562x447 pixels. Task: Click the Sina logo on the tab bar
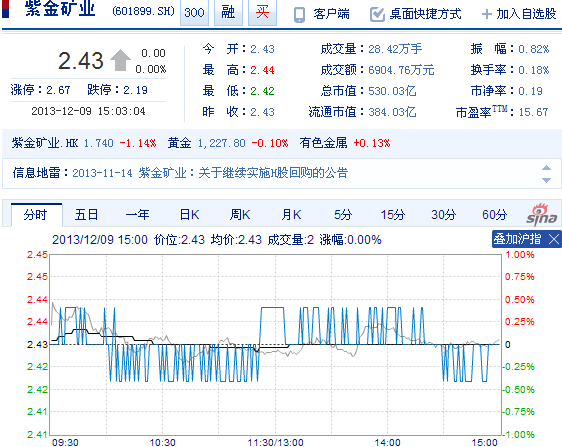pyautogui.click(x=542, y=215)
